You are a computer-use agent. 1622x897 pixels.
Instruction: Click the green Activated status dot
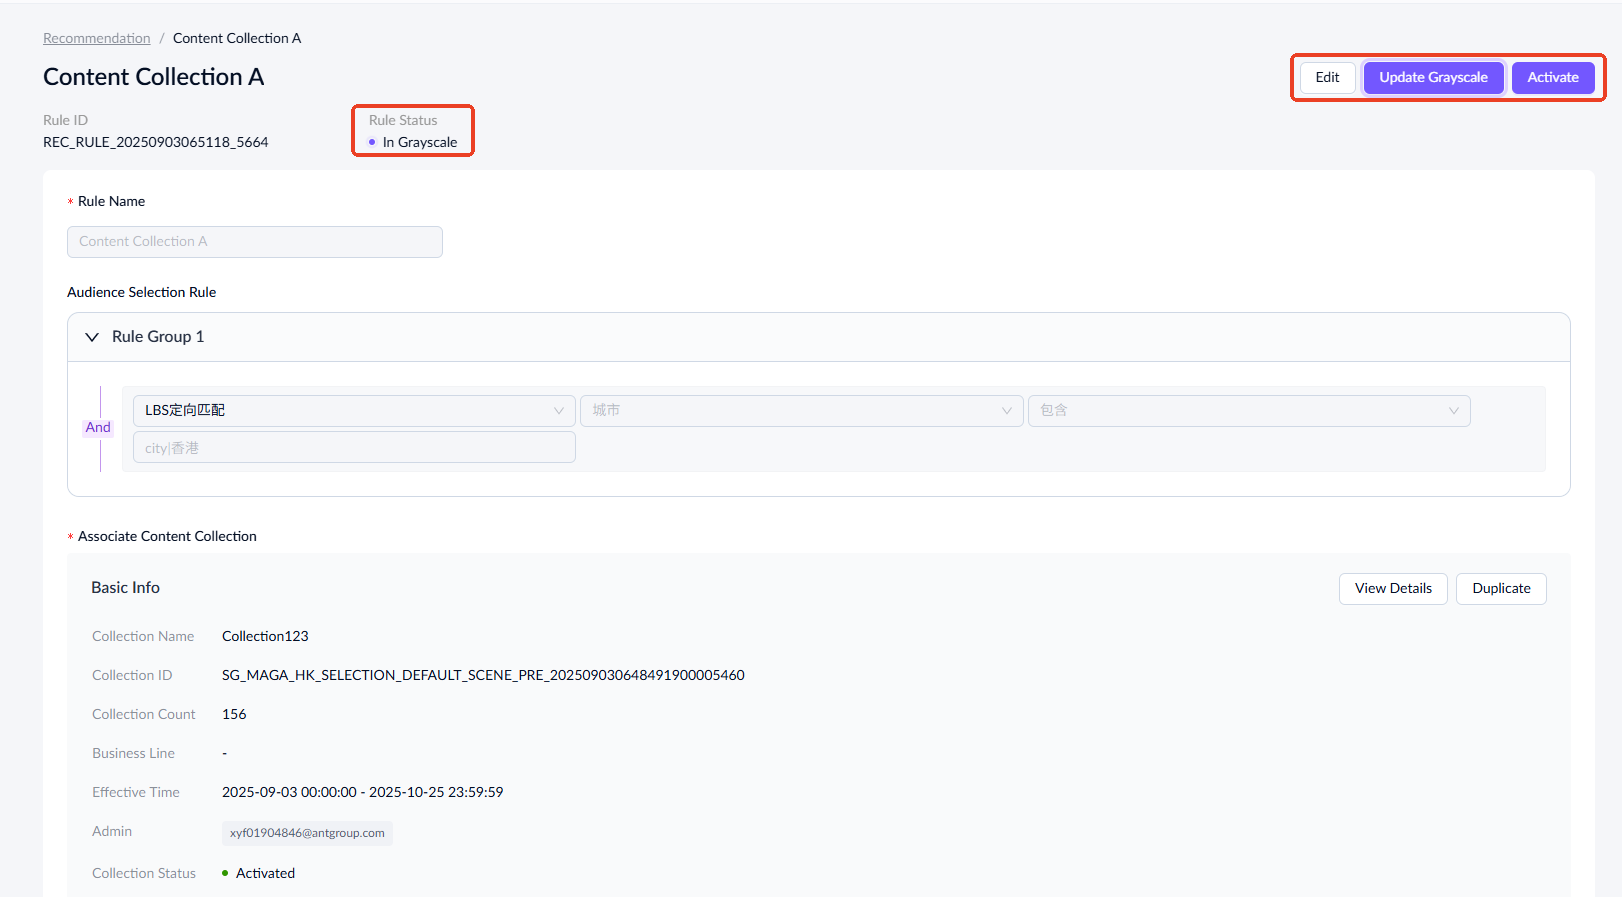(225, 873)
